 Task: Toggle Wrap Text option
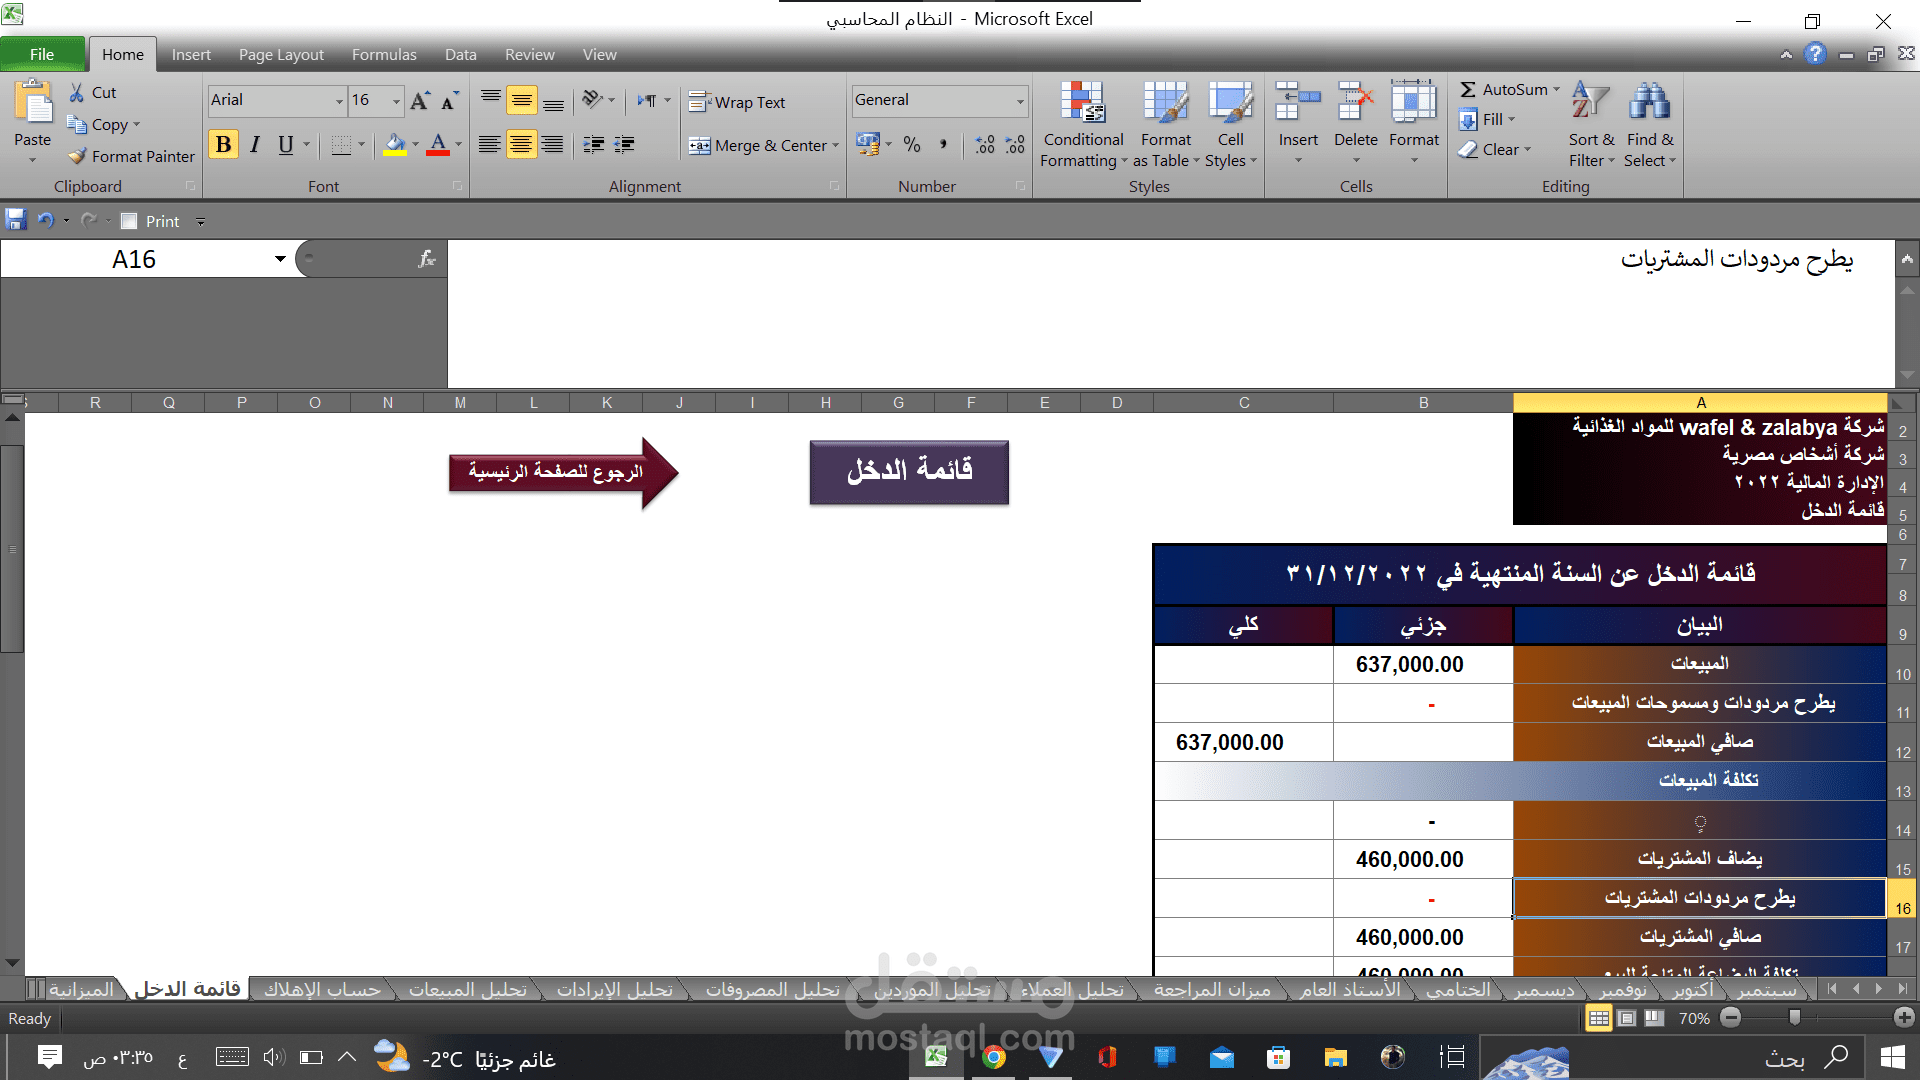coord(737,102)
